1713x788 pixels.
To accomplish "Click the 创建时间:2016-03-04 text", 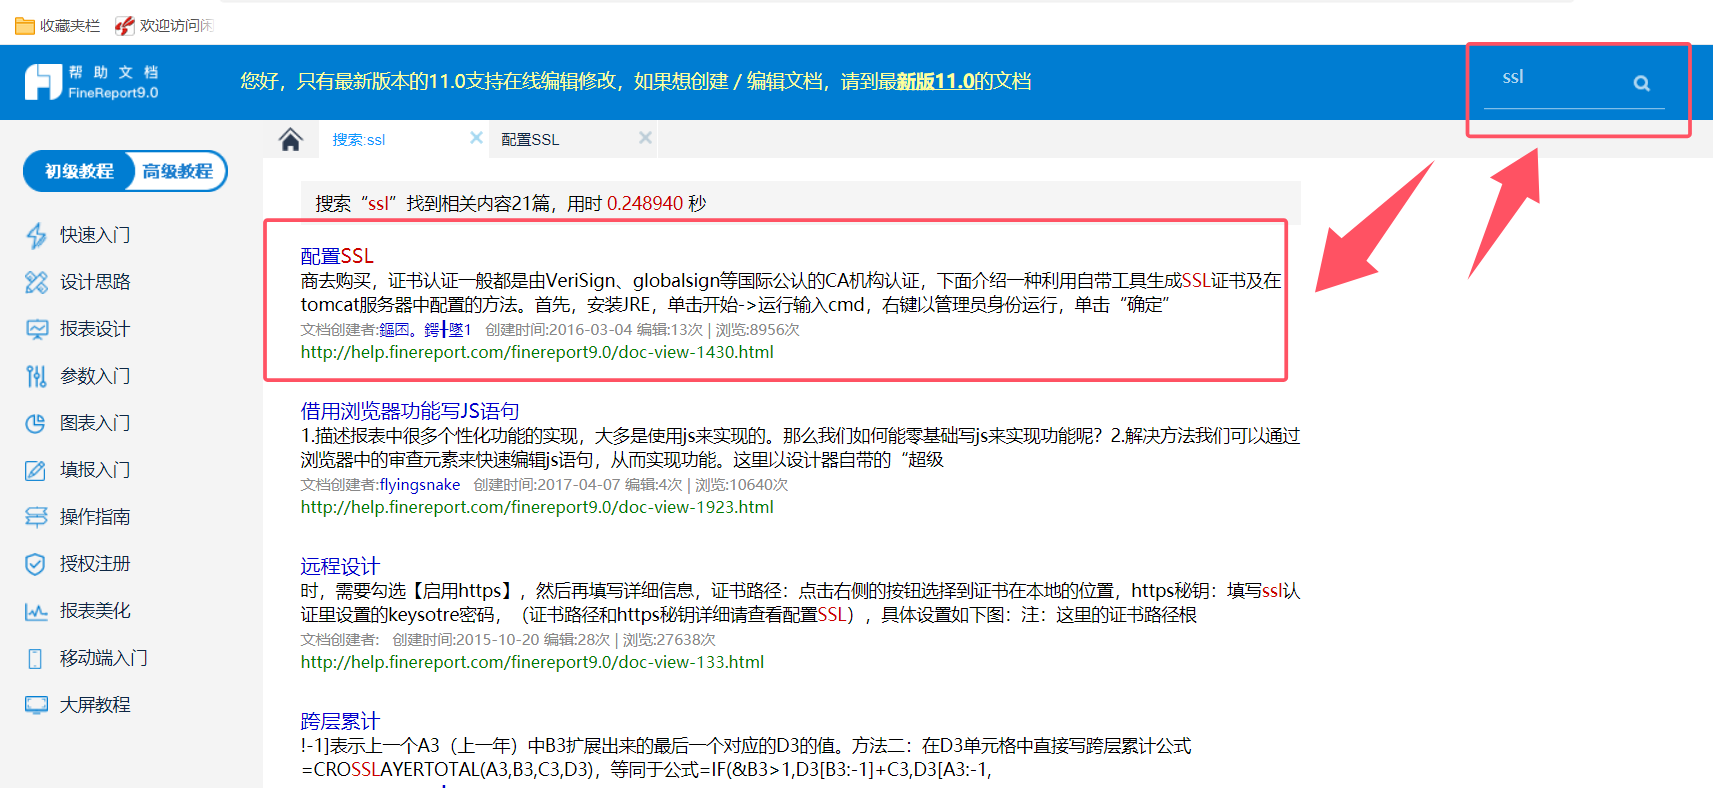I will tap(559, 330).
